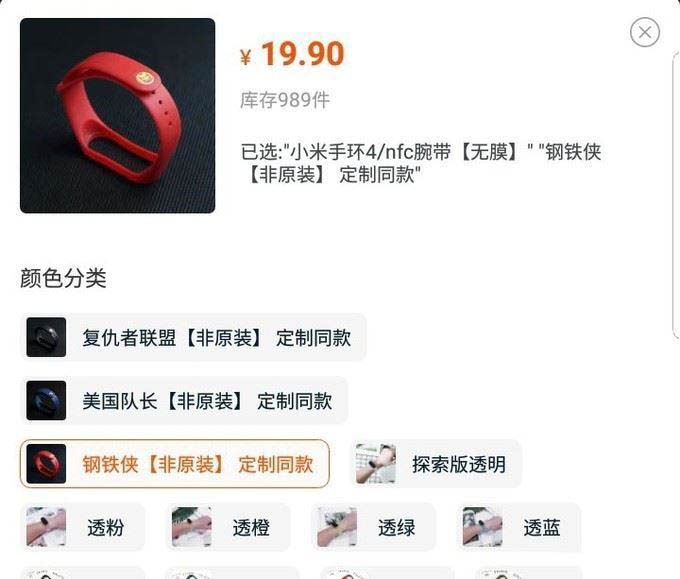This screenshot has height=579, width=680.
Task: Click the 透绿 wrist photo thumbnail
Action: point(337,527)
